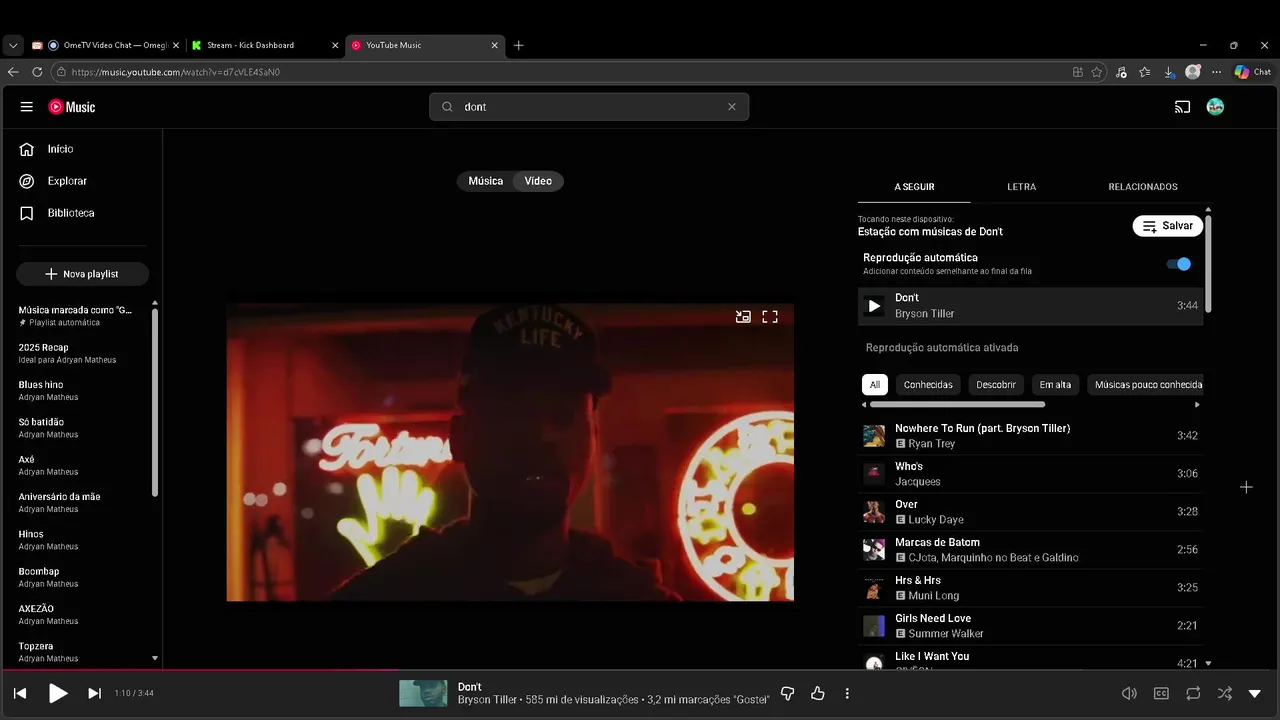The width and height of the screenshot is (1280, 720).
Task: Toggle repeat mode
Action: [1193, 693]
